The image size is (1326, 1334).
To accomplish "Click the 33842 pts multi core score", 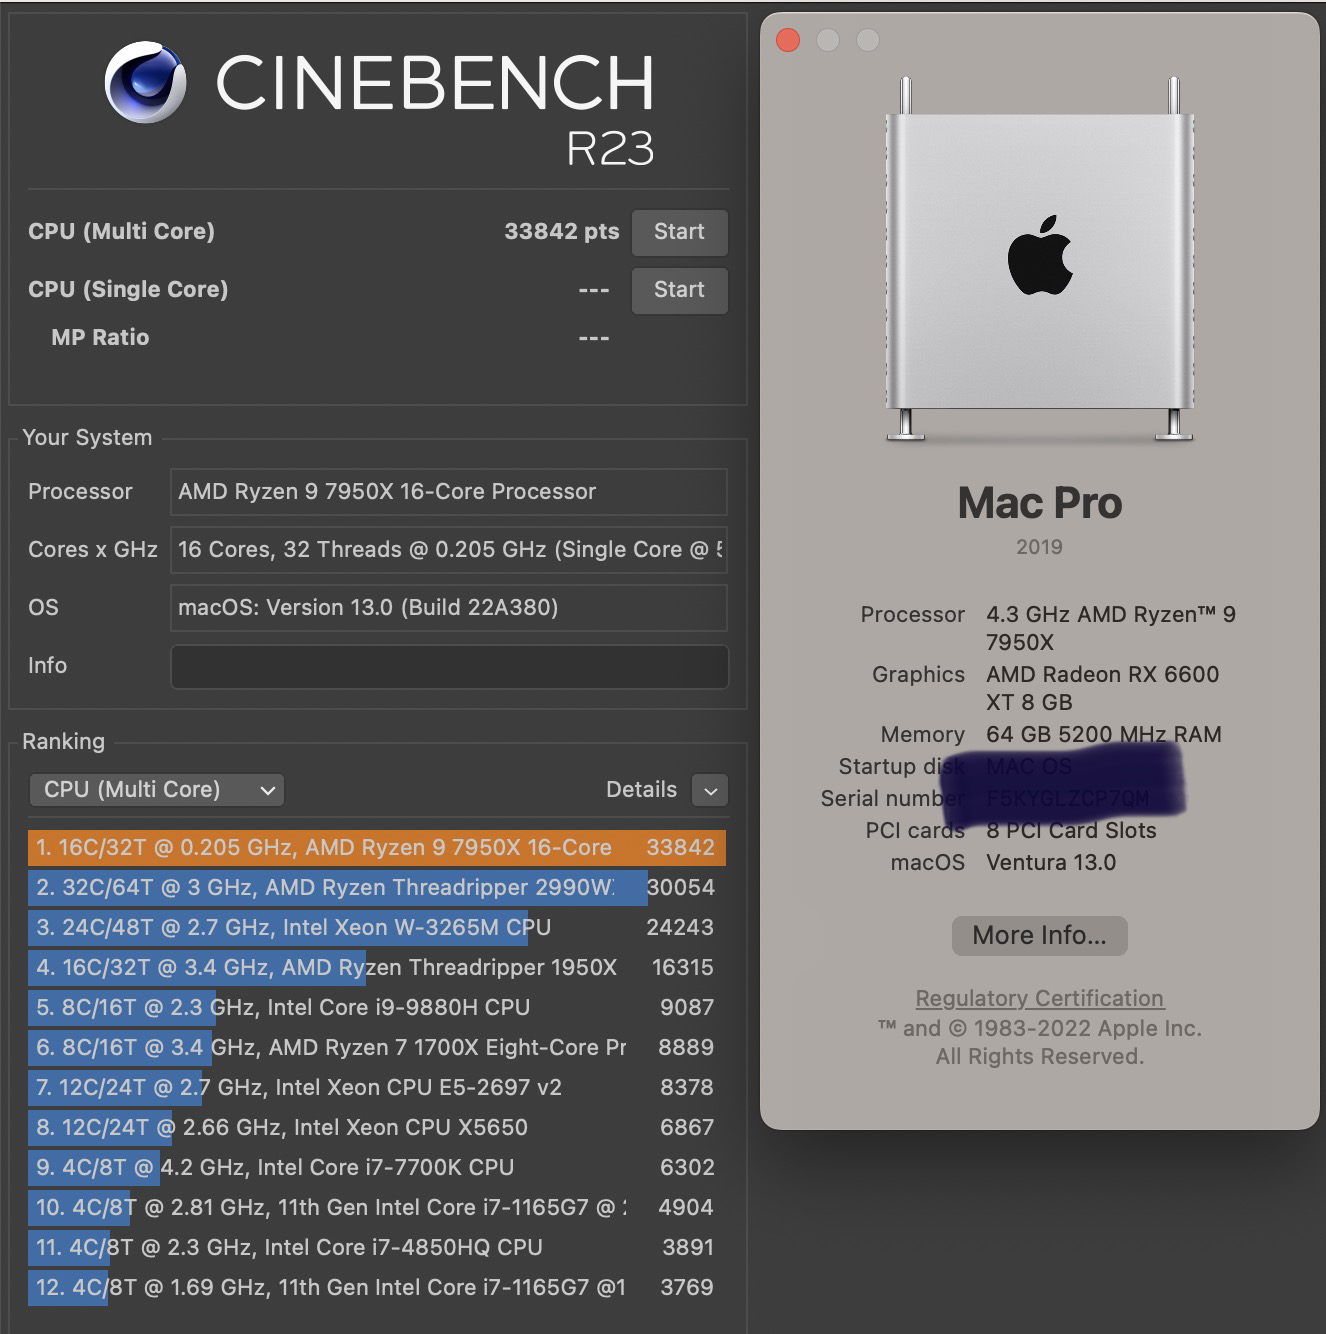I will [562, 232].
